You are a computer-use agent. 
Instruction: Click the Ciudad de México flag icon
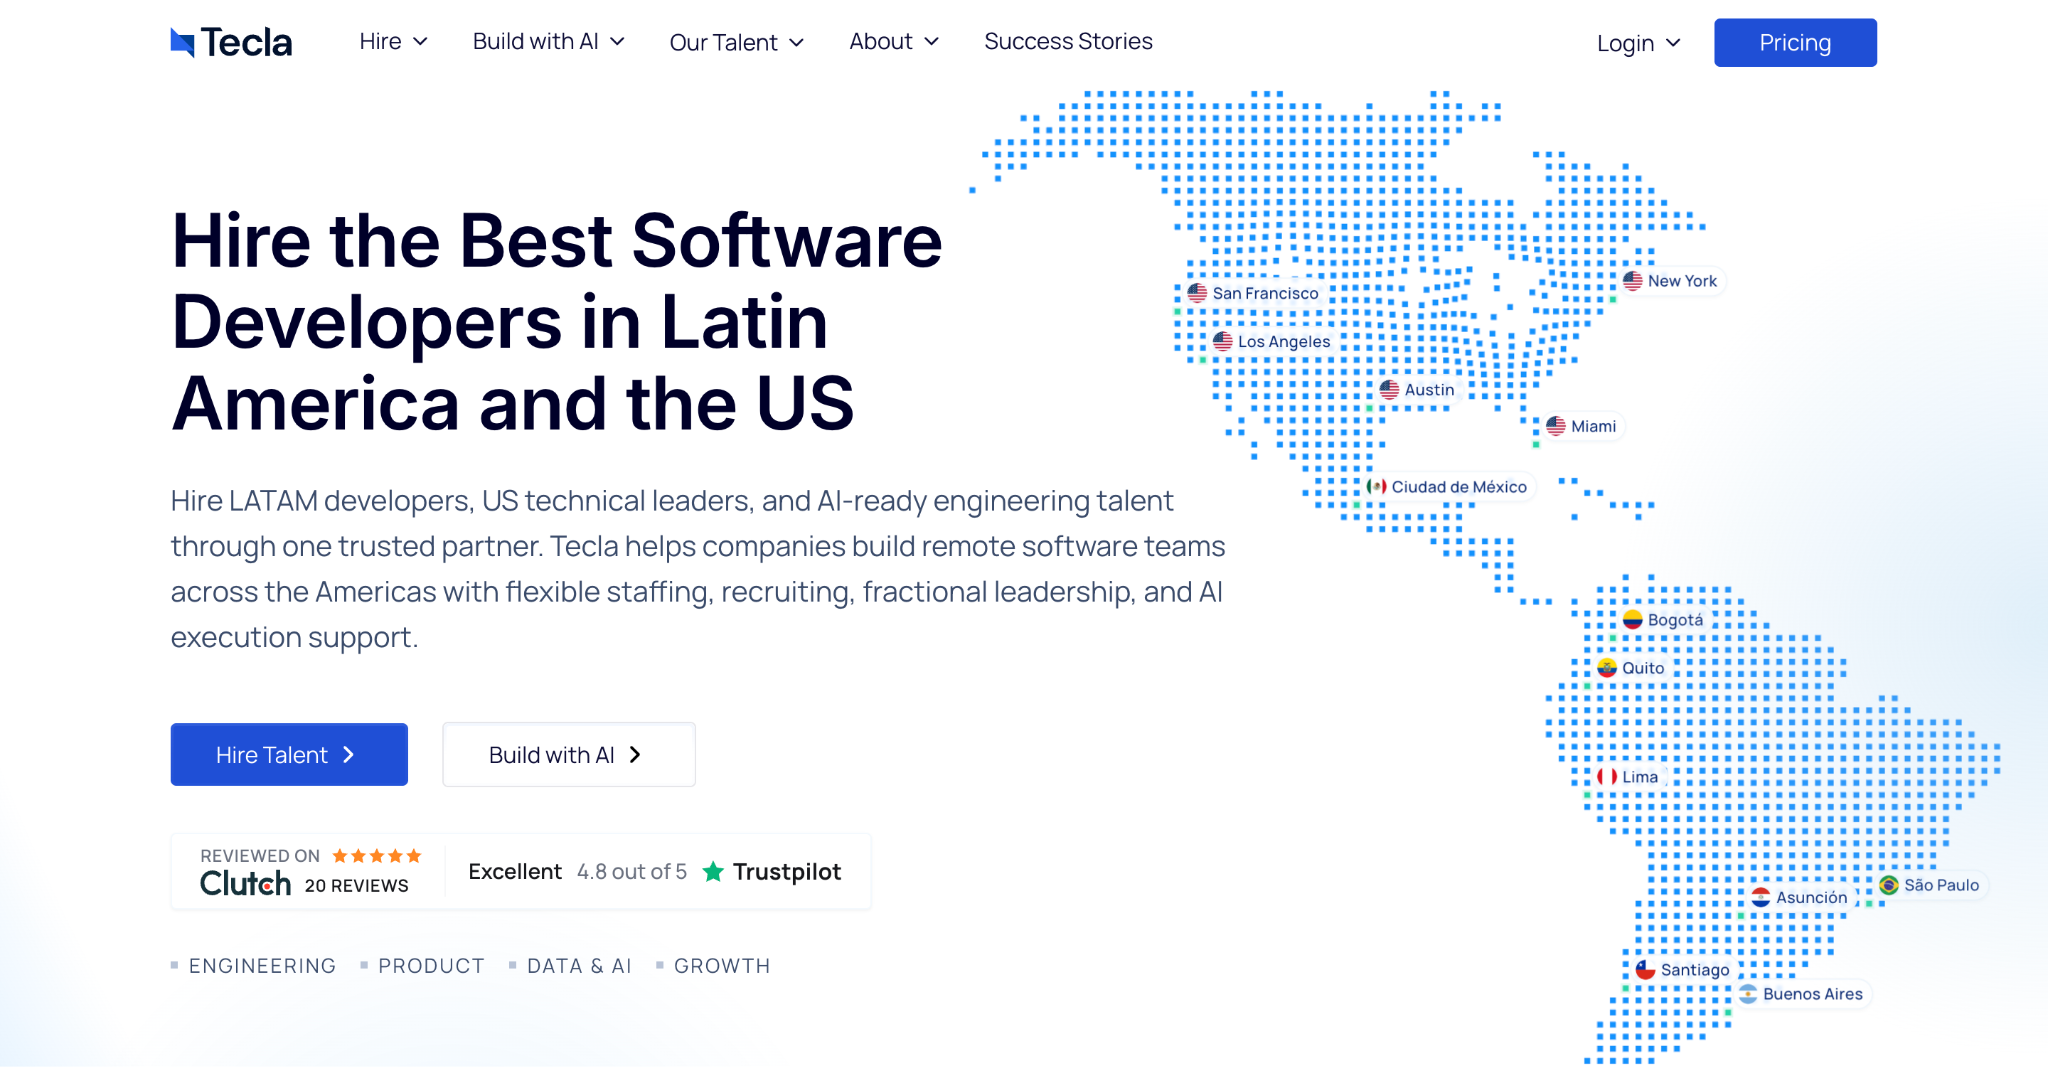(x=1377, y=487)
